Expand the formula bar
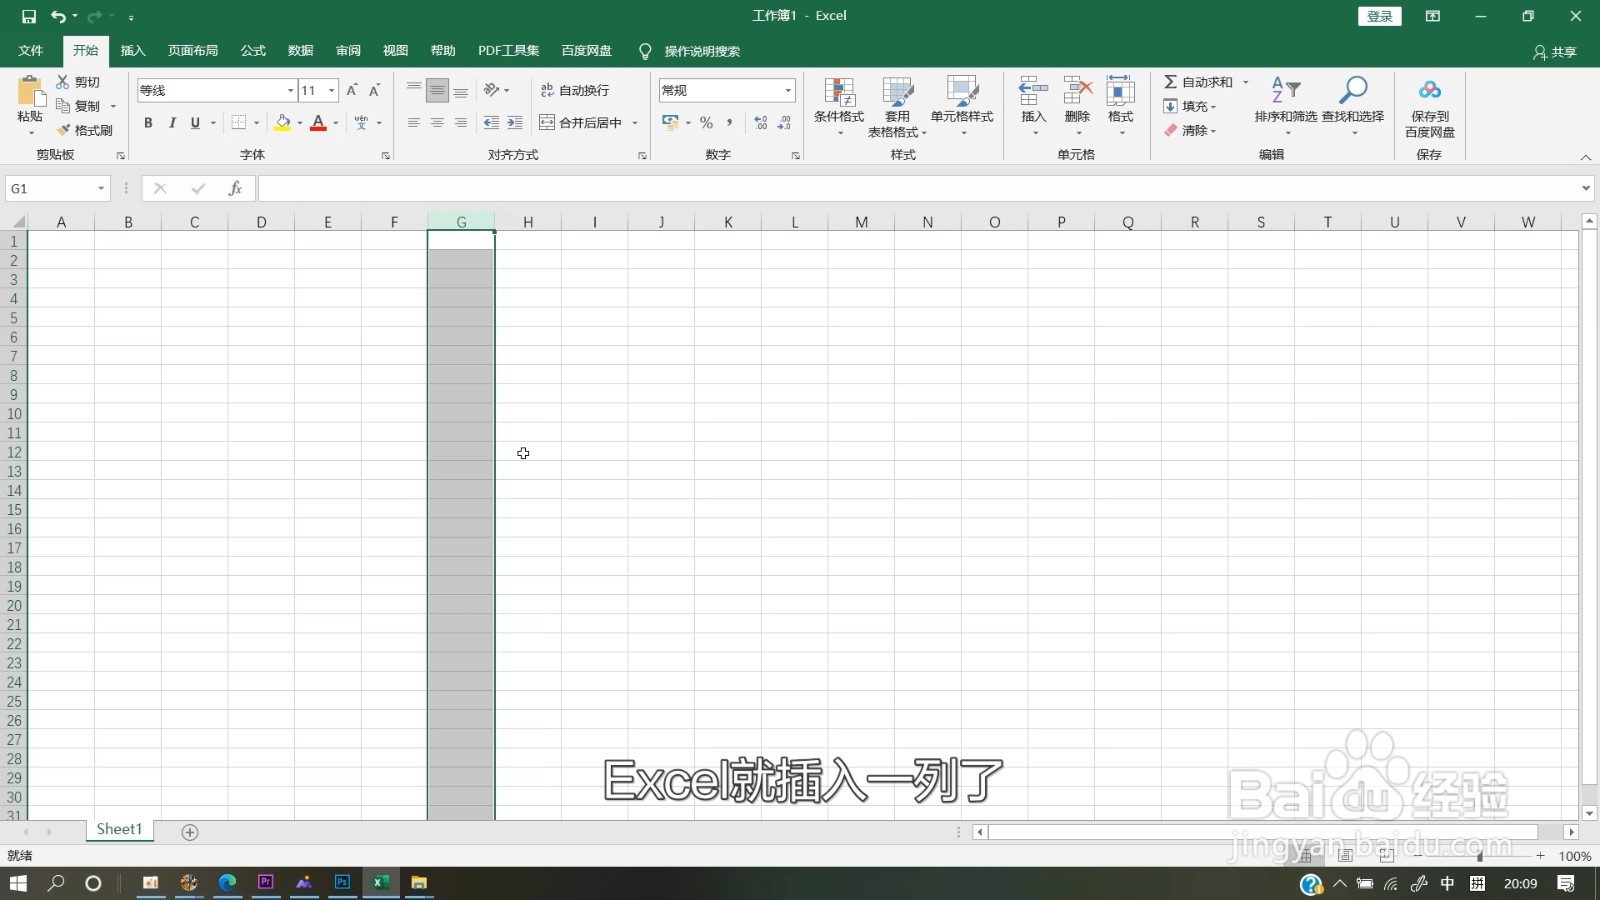The height and width of the screenshot is (900, 1600). tap(1586, 188)
